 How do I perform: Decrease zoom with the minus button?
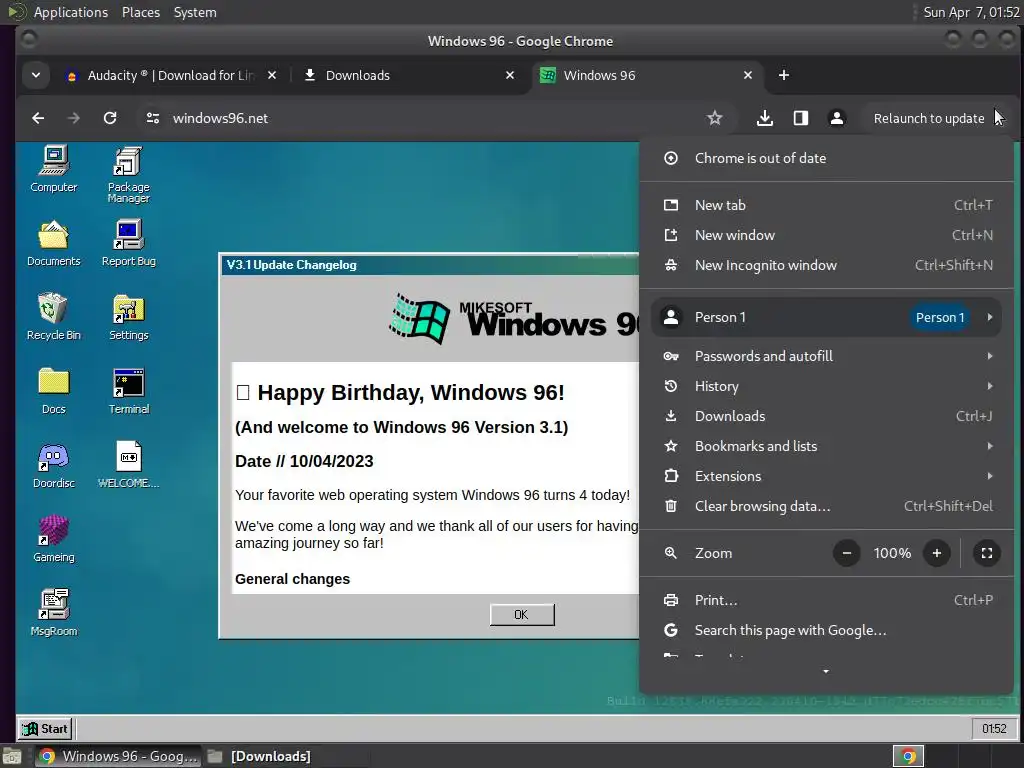pos(846,553)
